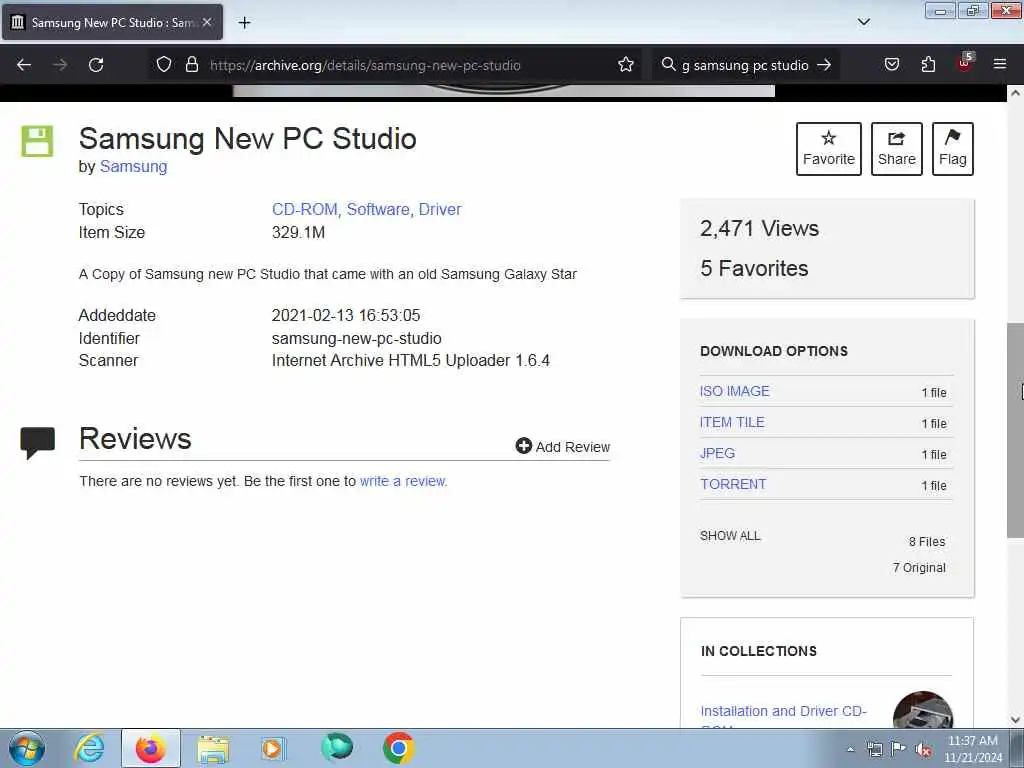1024x768 pixels.
Task: Click the Firefox taskbar icon
Action: point(150,748)
